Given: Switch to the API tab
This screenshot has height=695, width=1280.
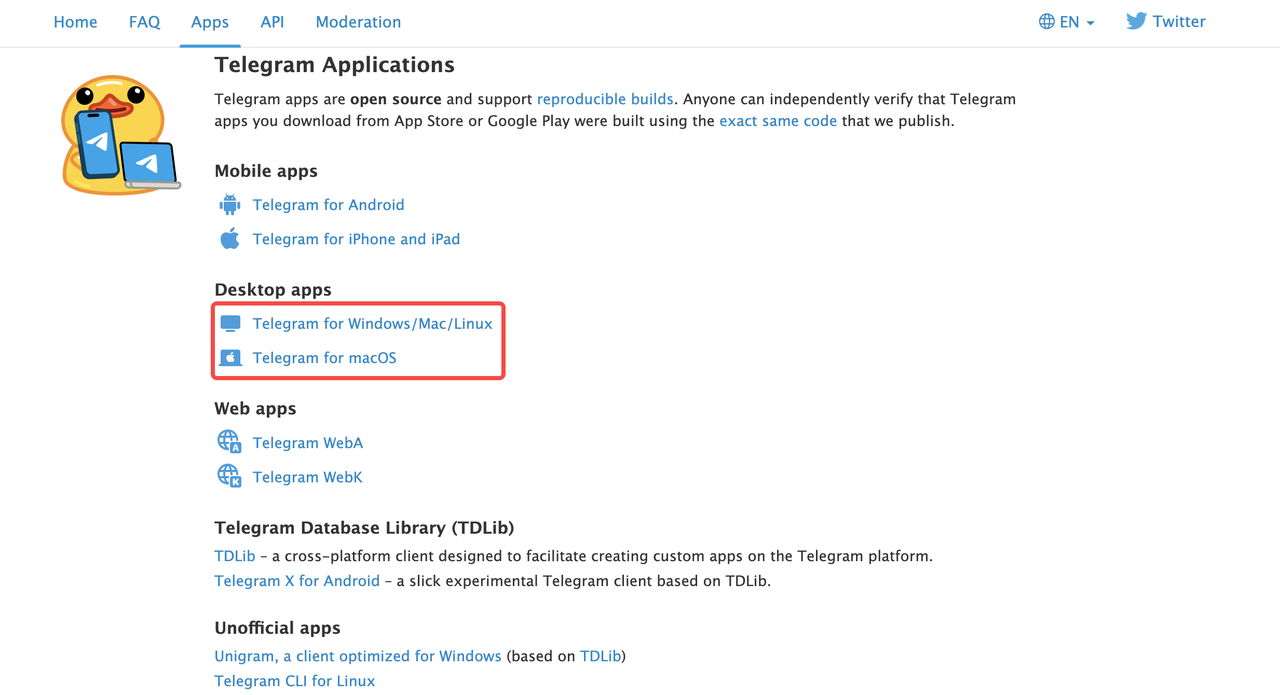Looking at the screenshot, I should [x=272, y=22].
